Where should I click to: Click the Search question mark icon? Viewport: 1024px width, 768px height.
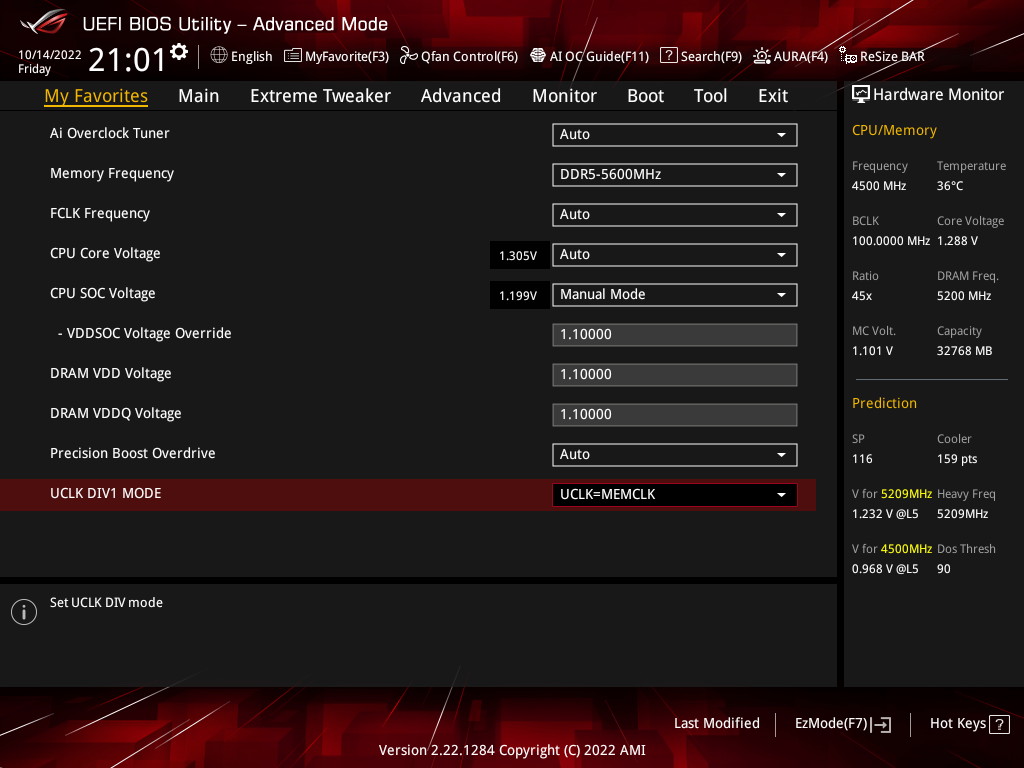pyautogui.click(x=669, y=56)
